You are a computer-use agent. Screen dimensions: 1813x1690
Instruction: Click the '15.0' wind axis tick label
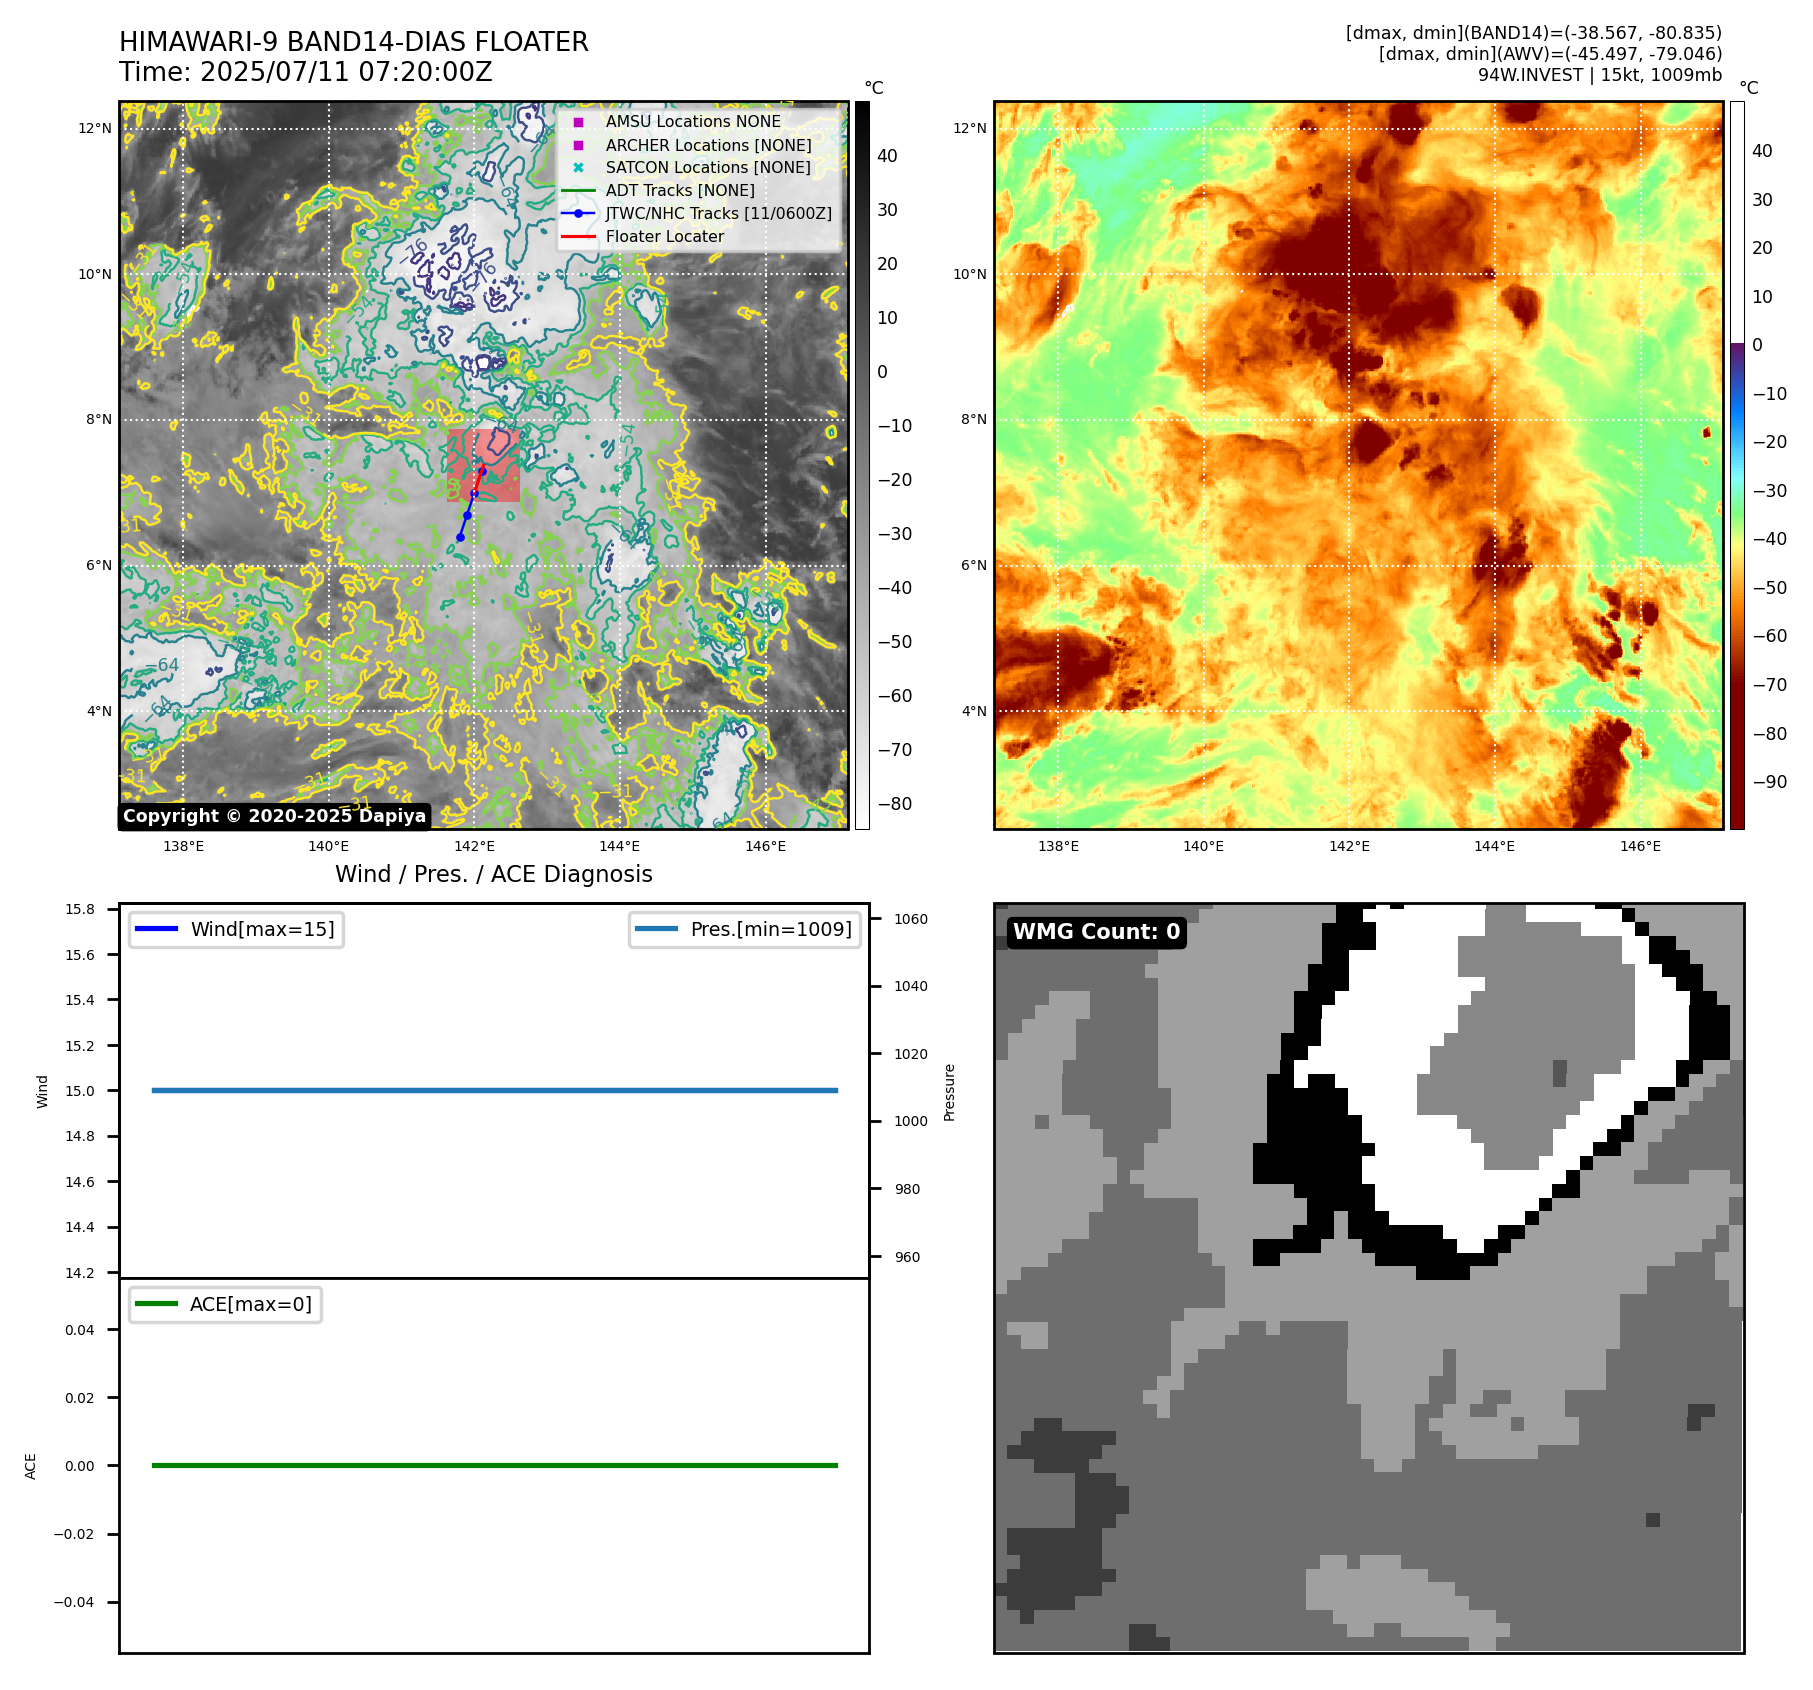pyautogui.click(x=80, y=1091)
